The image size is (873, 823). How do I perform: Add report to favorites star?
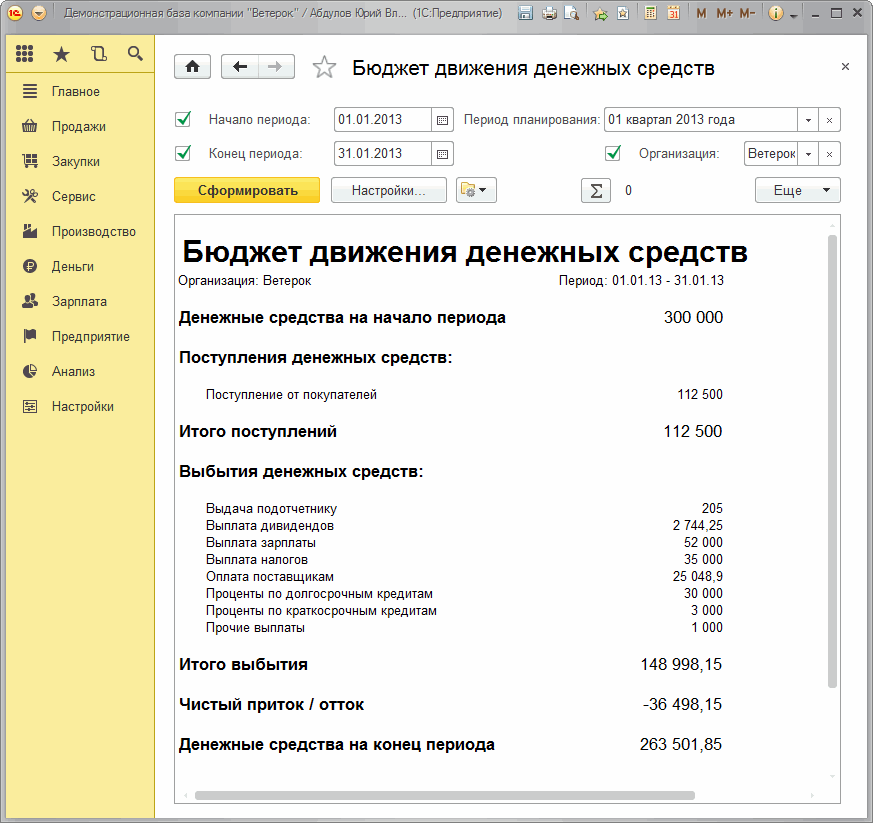(324, 67)
